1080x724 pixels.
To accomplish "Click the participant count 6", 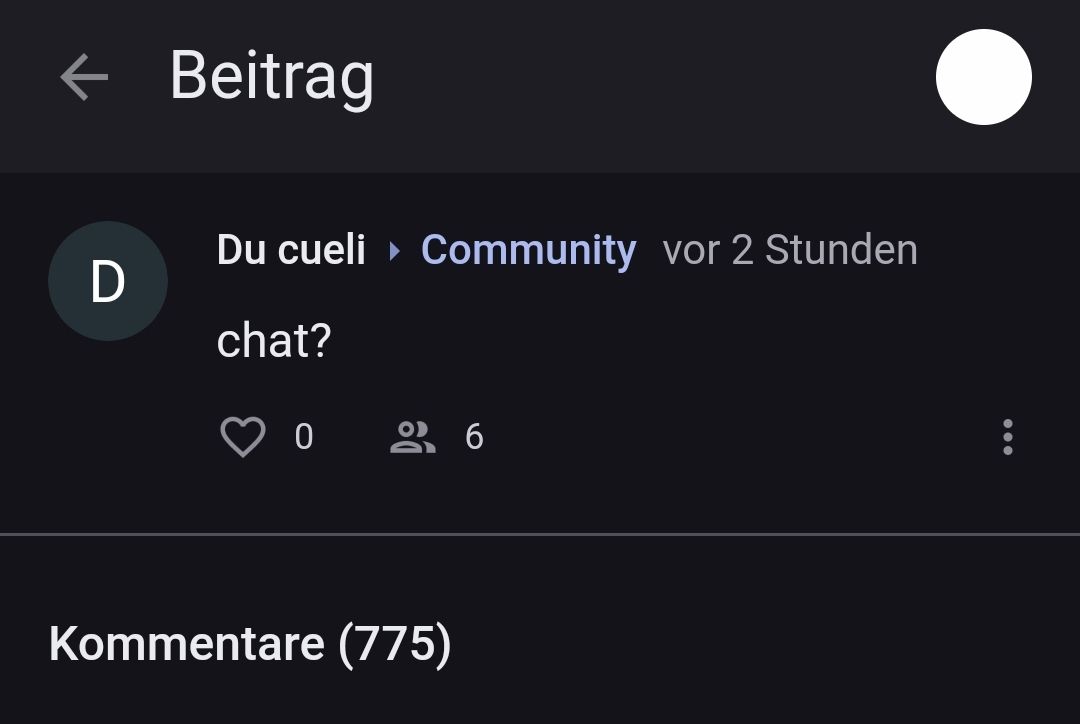I will click(474, 437).
